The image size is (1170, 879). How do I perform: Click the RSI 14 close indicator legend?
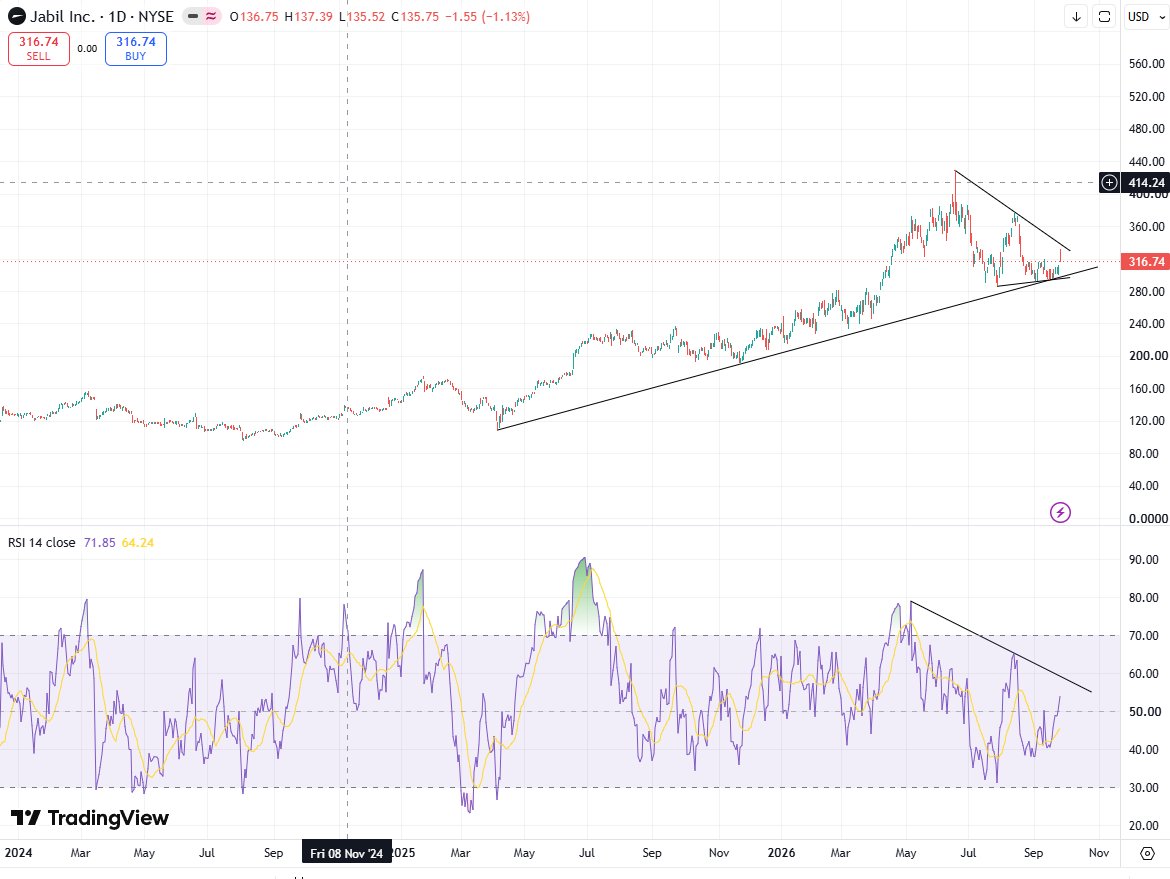pos(42,542)
